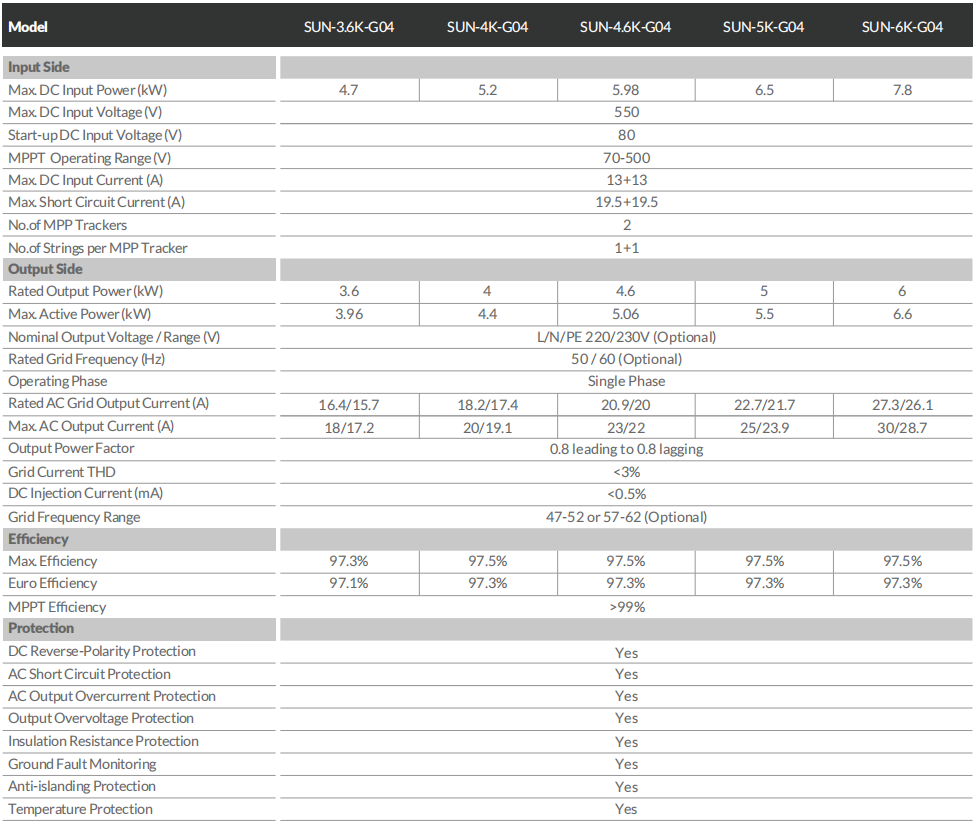Select the 16.4/15.7 rated AC current value
The image size is (976, 824).
pyautogui.click(x=349, y=405)
